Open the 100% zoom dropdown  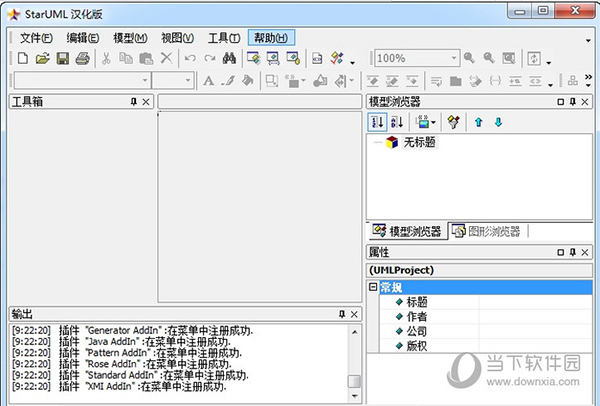click(454, 58)
